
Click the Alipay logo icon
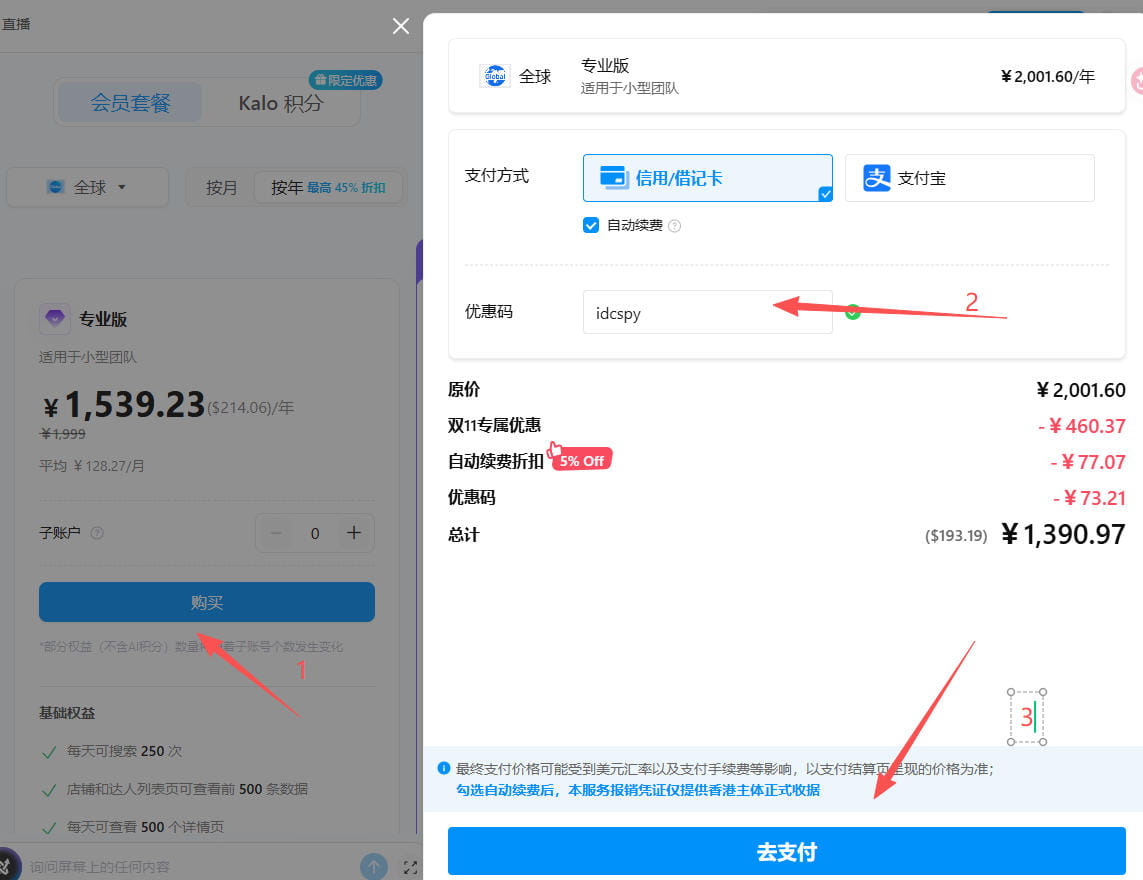(x=876, y=178)
